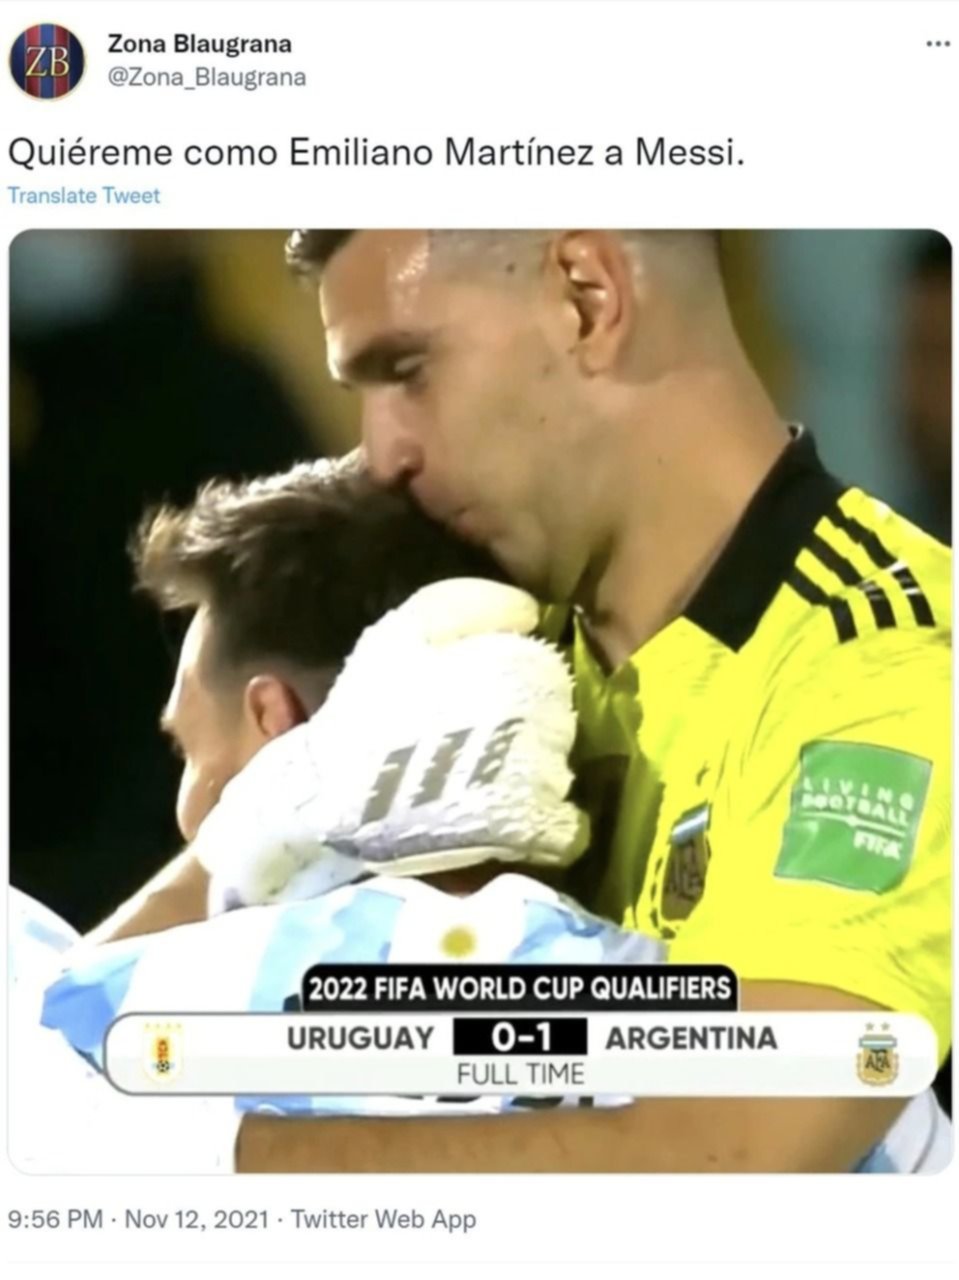The width and height of the screenshot is (959, 1280).
Task: Click Translate Tweet
Action: tap(84, 196)
